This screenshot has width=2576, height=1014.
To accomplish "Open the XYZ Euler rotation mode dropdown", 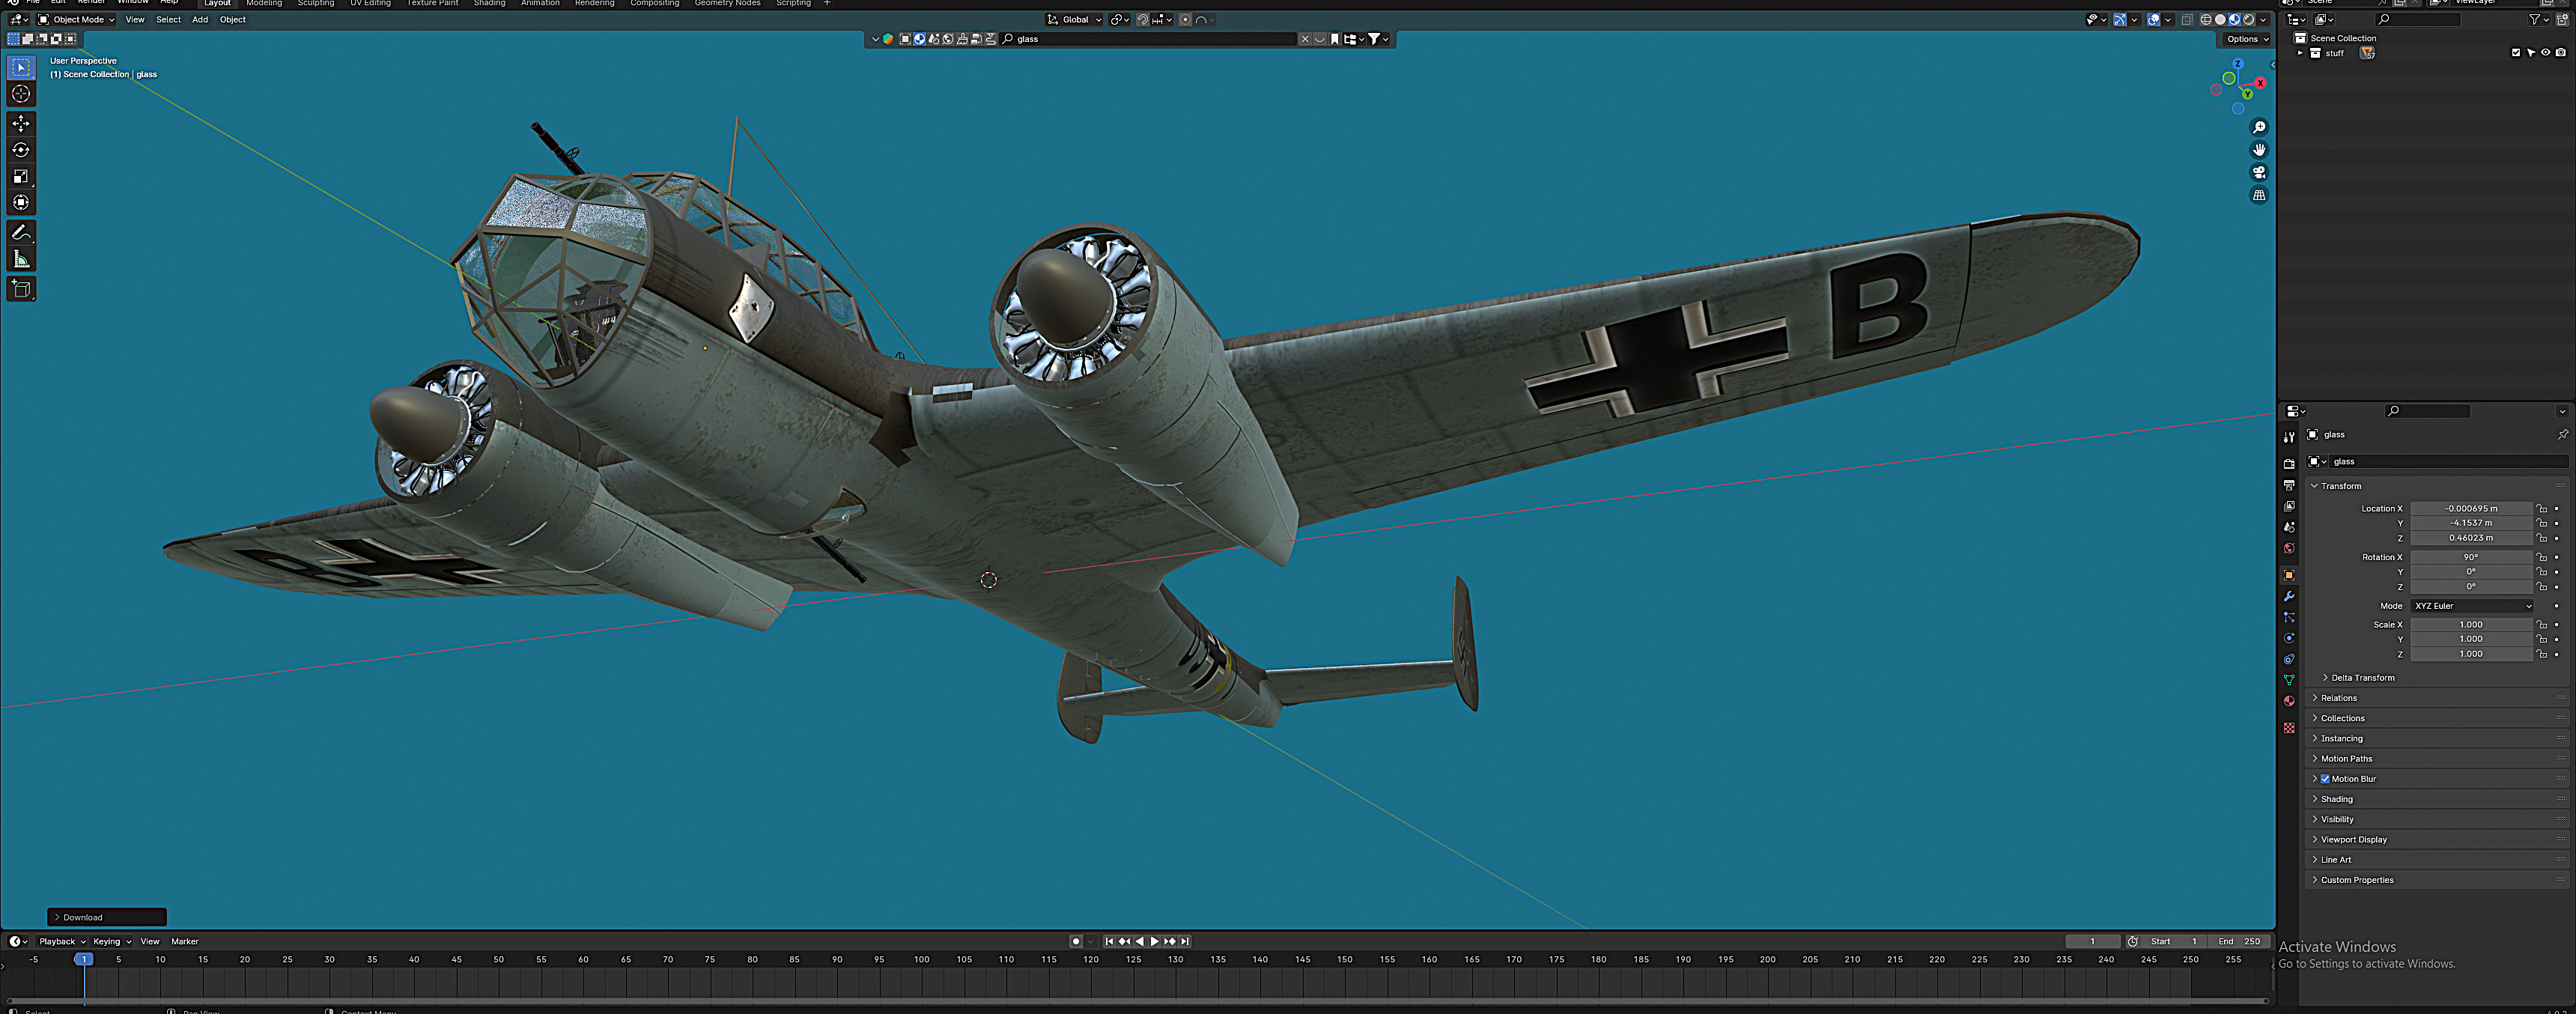I will (2471, 606).
